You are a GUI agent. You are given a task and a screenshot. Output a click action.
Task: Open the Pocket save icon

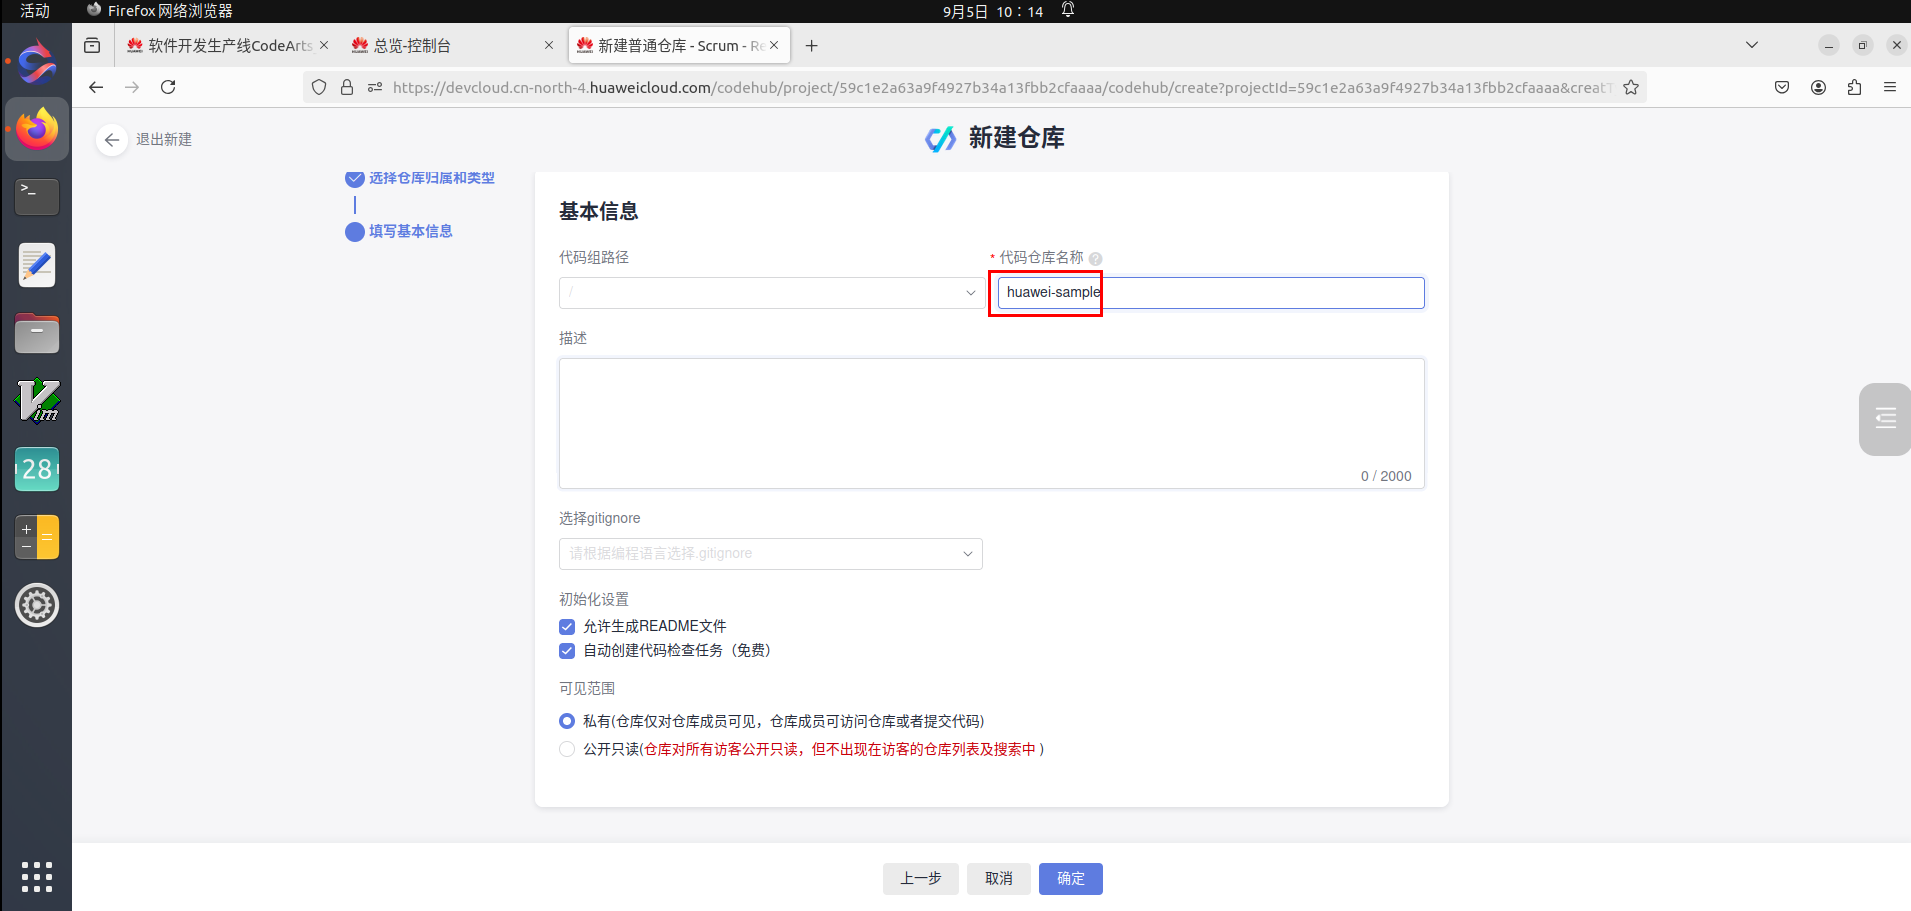(1782, 87)
